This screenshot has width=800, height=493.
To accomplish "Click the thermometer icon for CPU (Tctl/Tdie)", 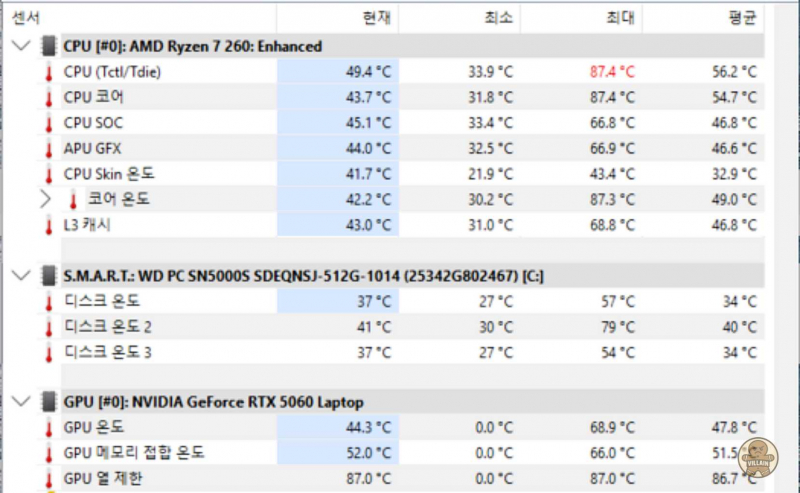I will click(47, 72).
